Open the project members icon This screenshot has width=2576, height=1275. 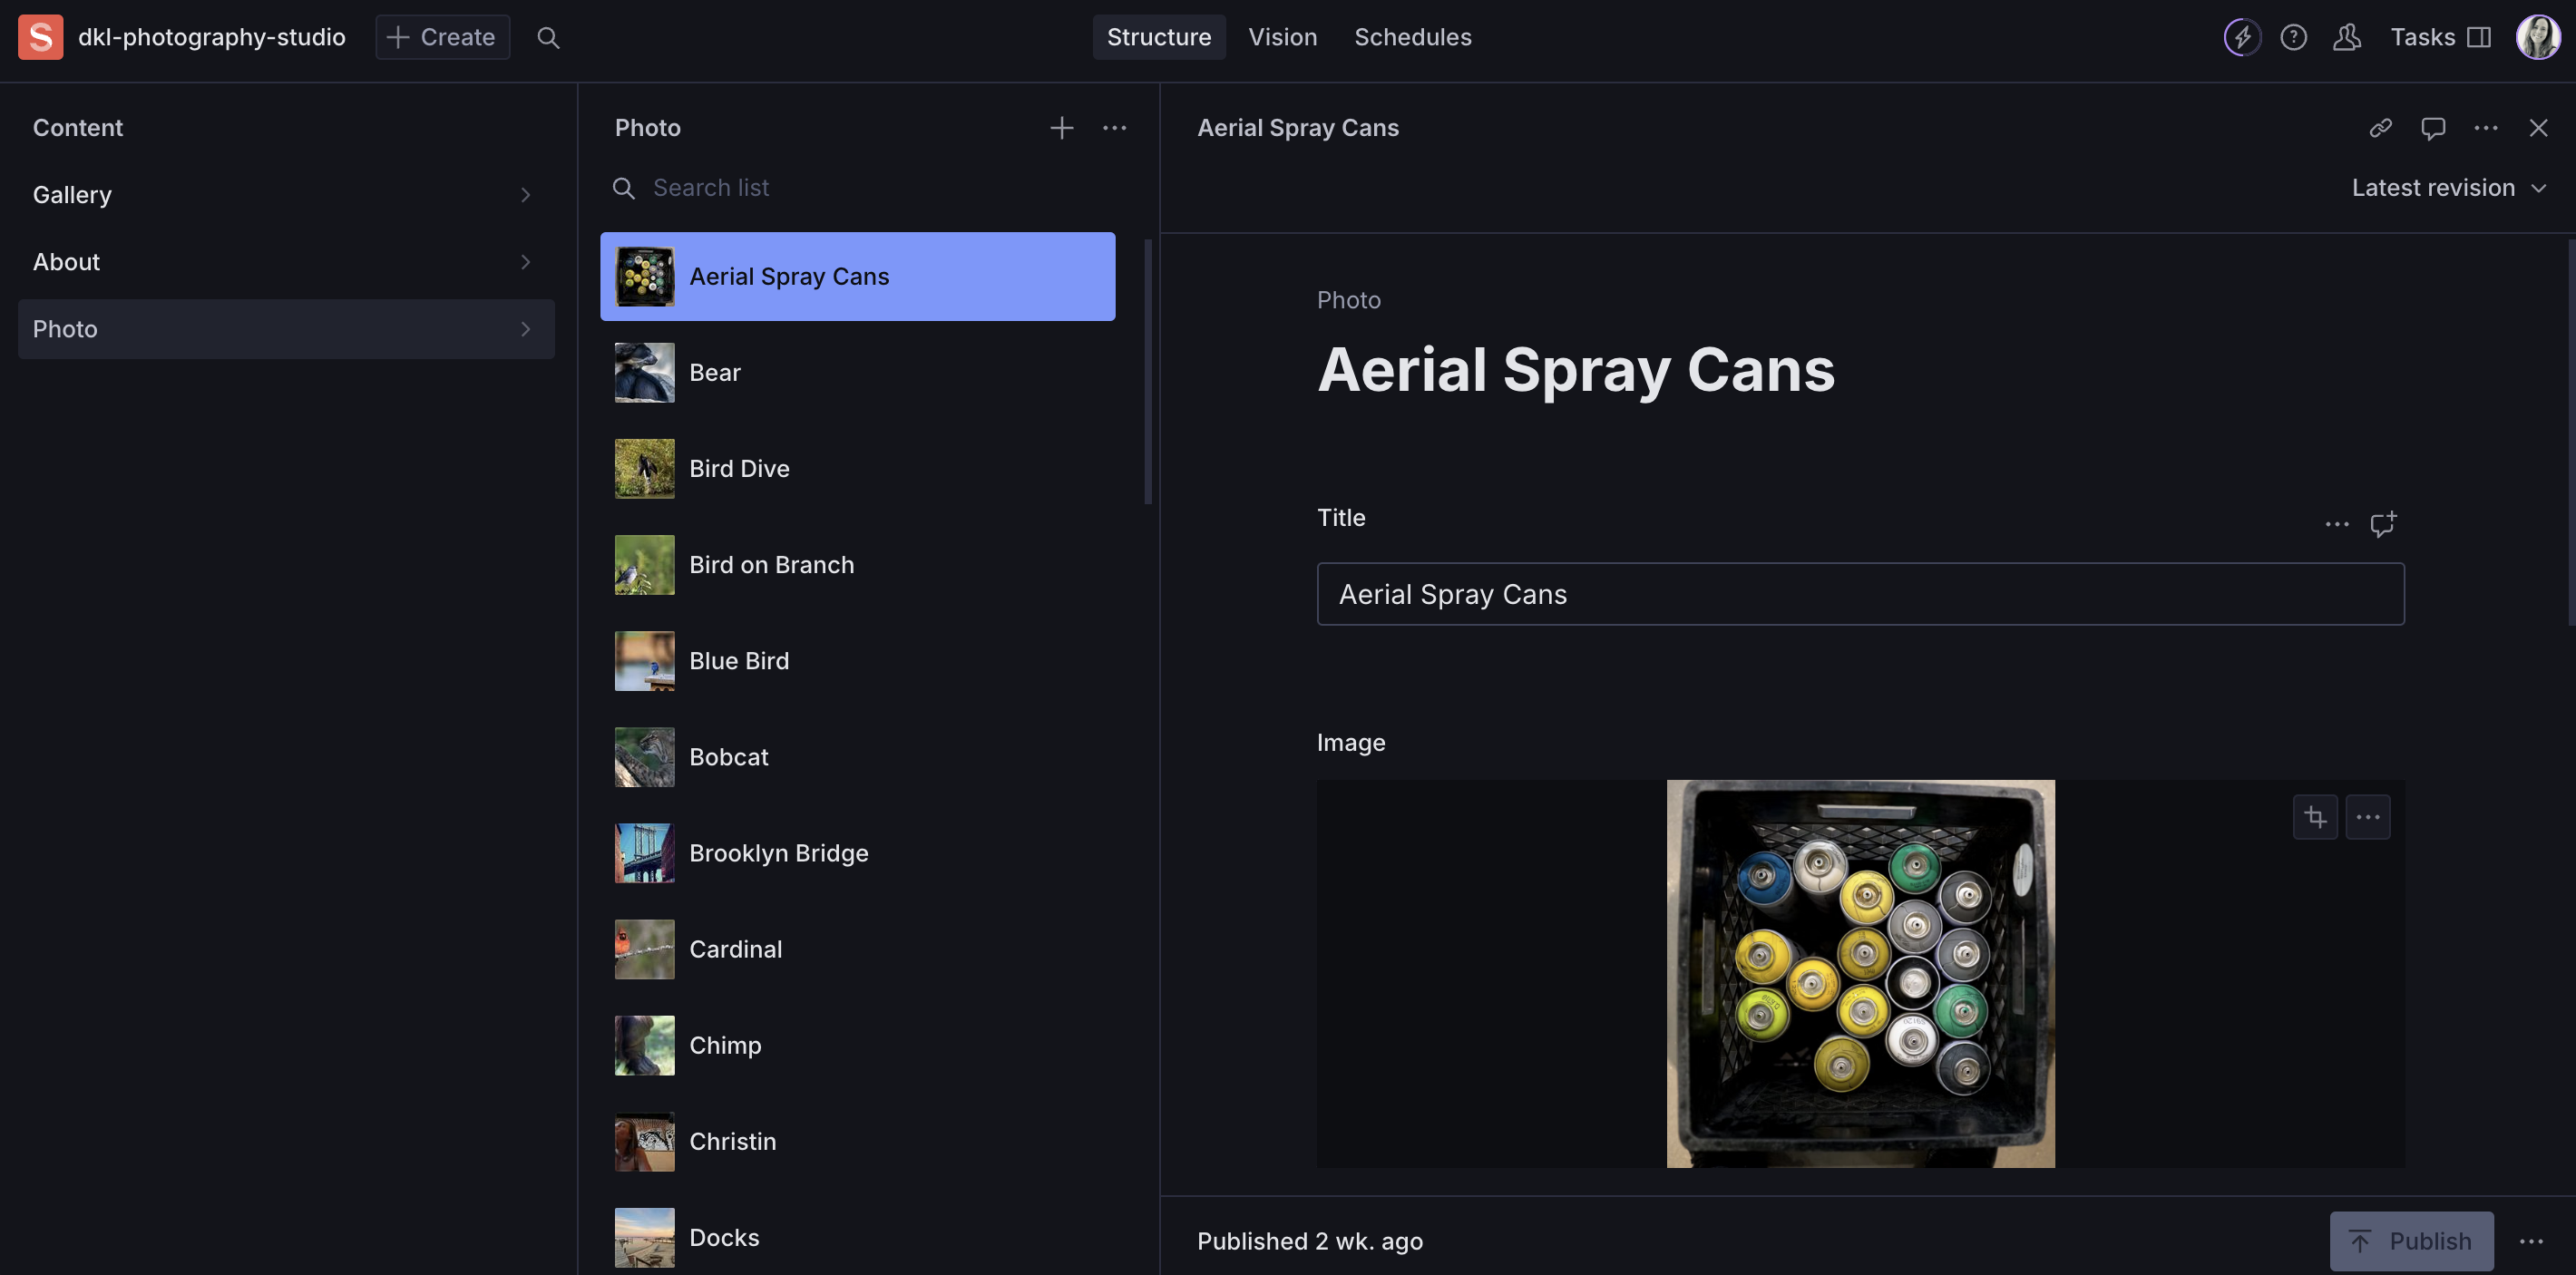2346,37
